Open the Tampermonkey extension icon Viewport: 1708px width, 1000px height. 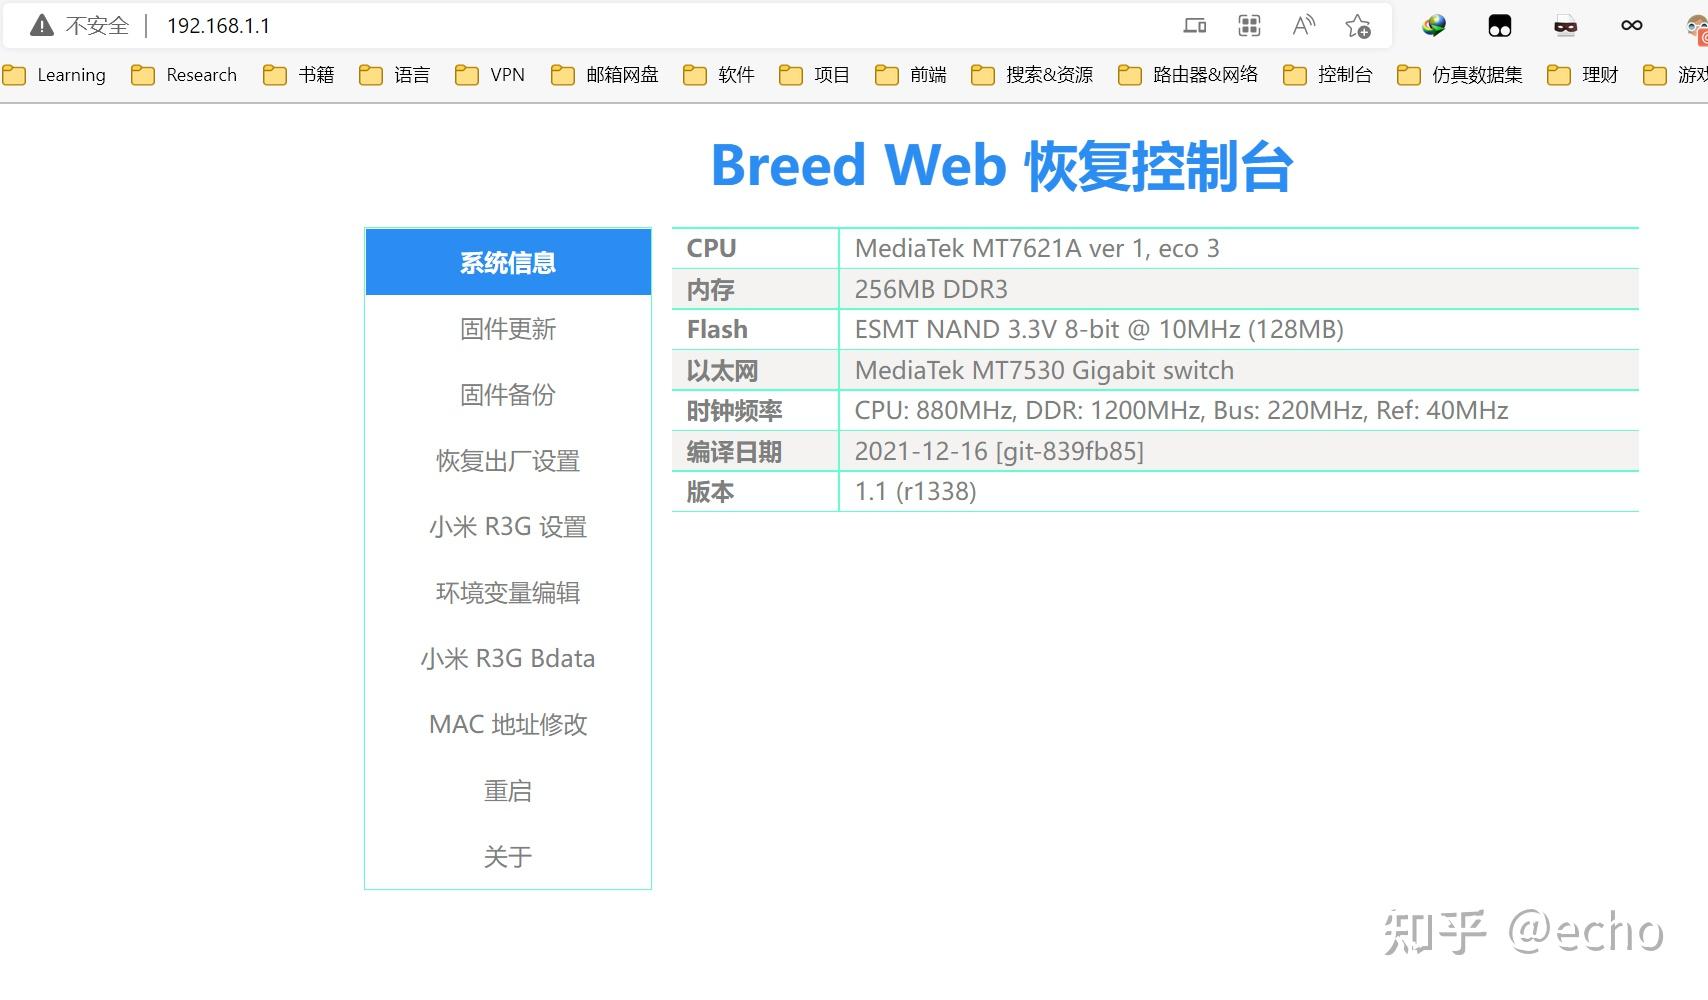[1500, 26]
